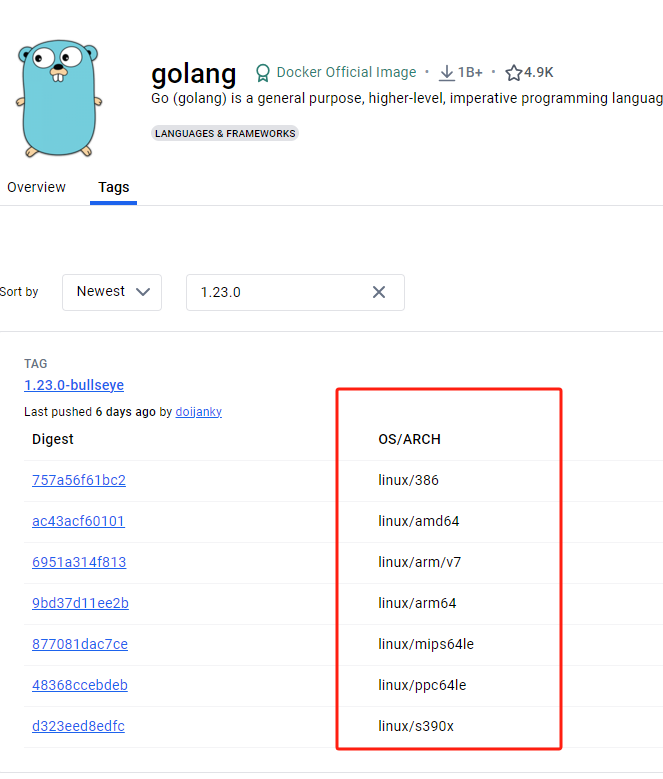Click the star rating icon
The image size is (663, 779).
click(514, 73)
